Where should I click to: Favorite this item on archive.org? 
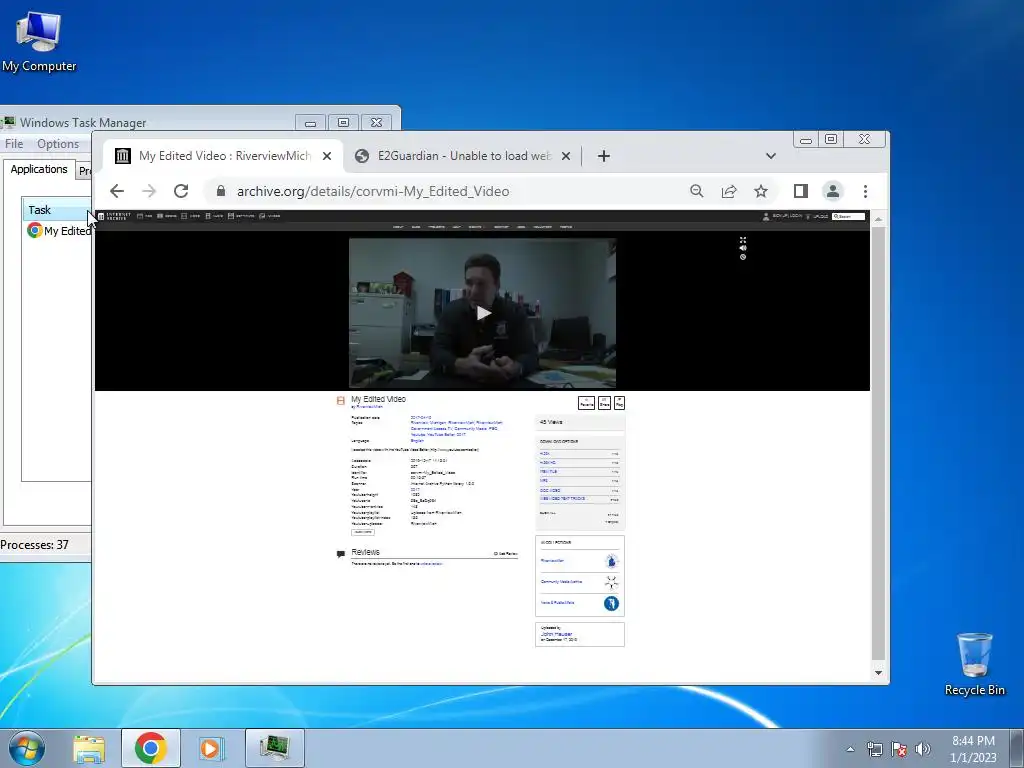586,403
